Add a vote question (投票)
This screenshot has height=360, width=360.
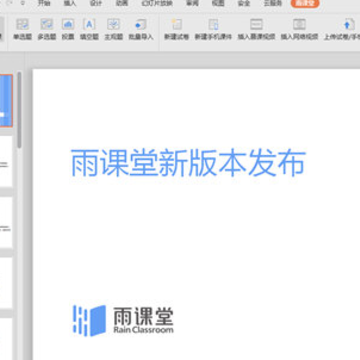coord(68,29)
